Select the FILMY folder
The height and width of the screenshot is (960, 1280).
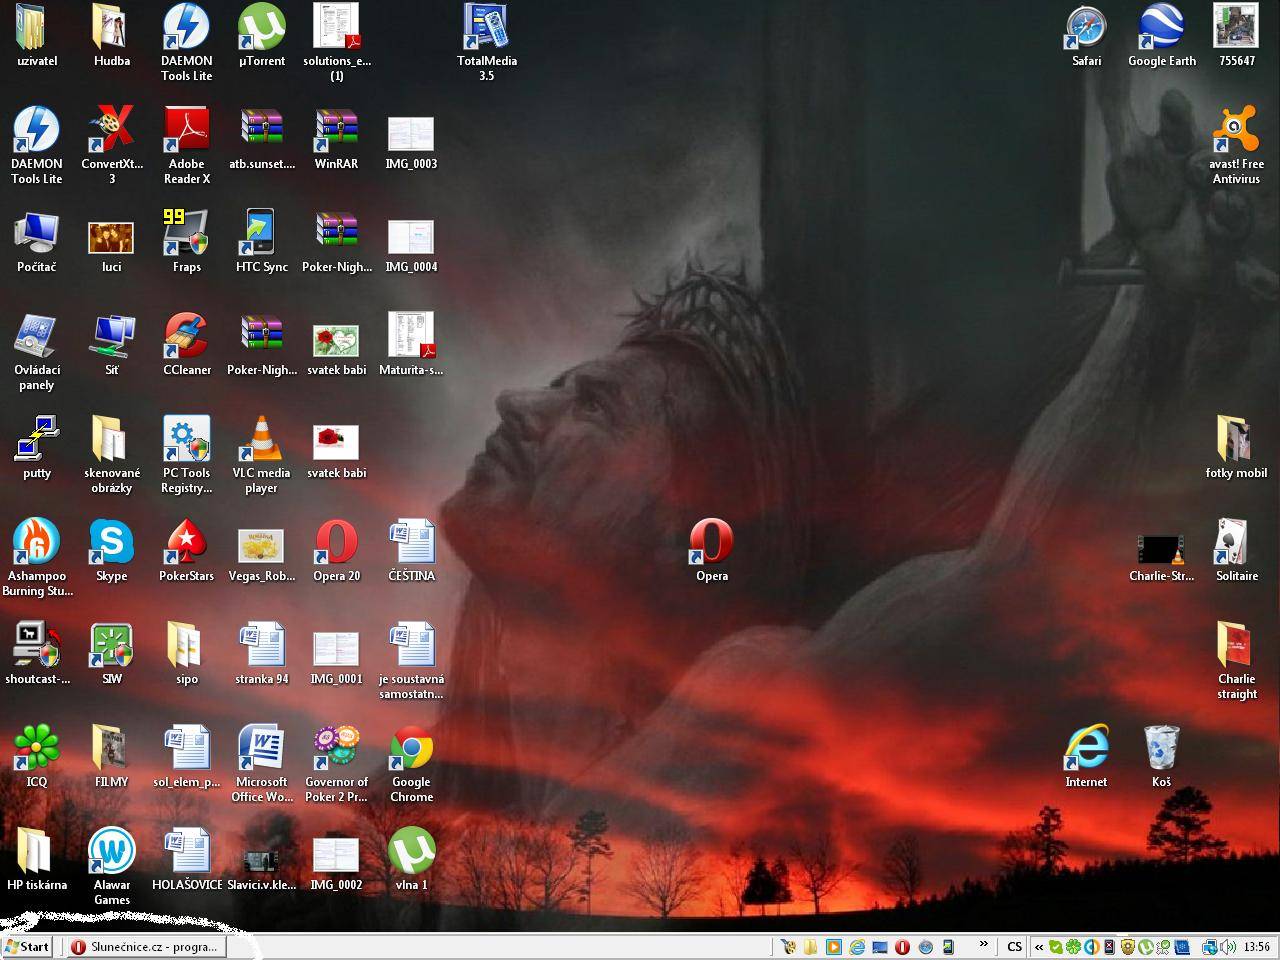coord(111,756)
